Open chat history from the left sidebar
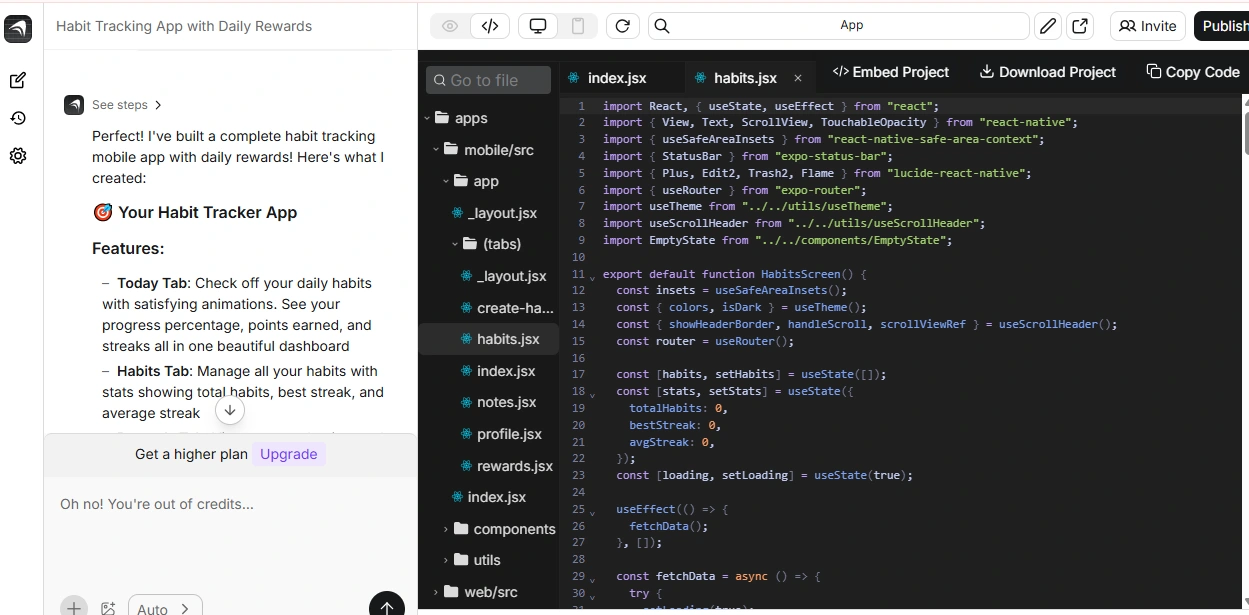1249x615 pixels. 18,118
